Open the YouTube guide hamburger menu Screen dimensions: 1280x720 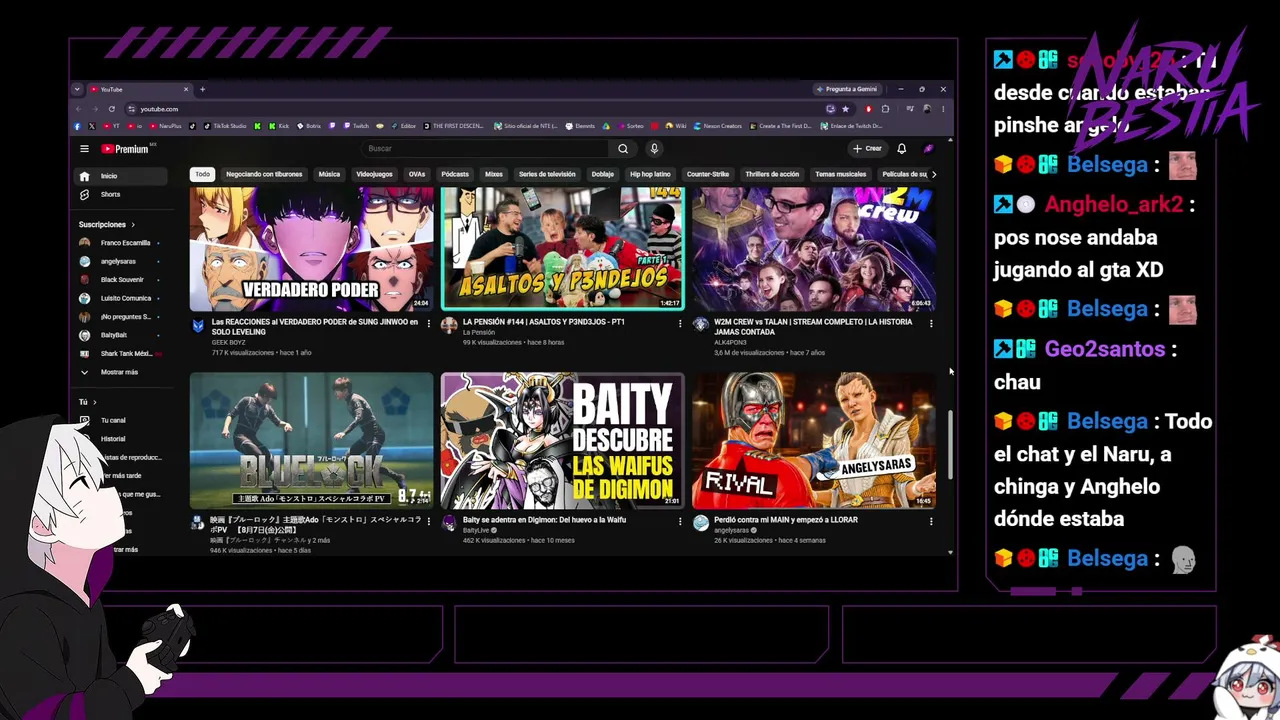[84, 149]
